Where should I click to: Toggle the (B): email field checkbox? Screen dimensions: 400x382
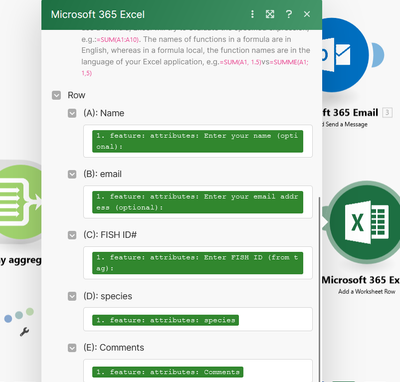72,174
